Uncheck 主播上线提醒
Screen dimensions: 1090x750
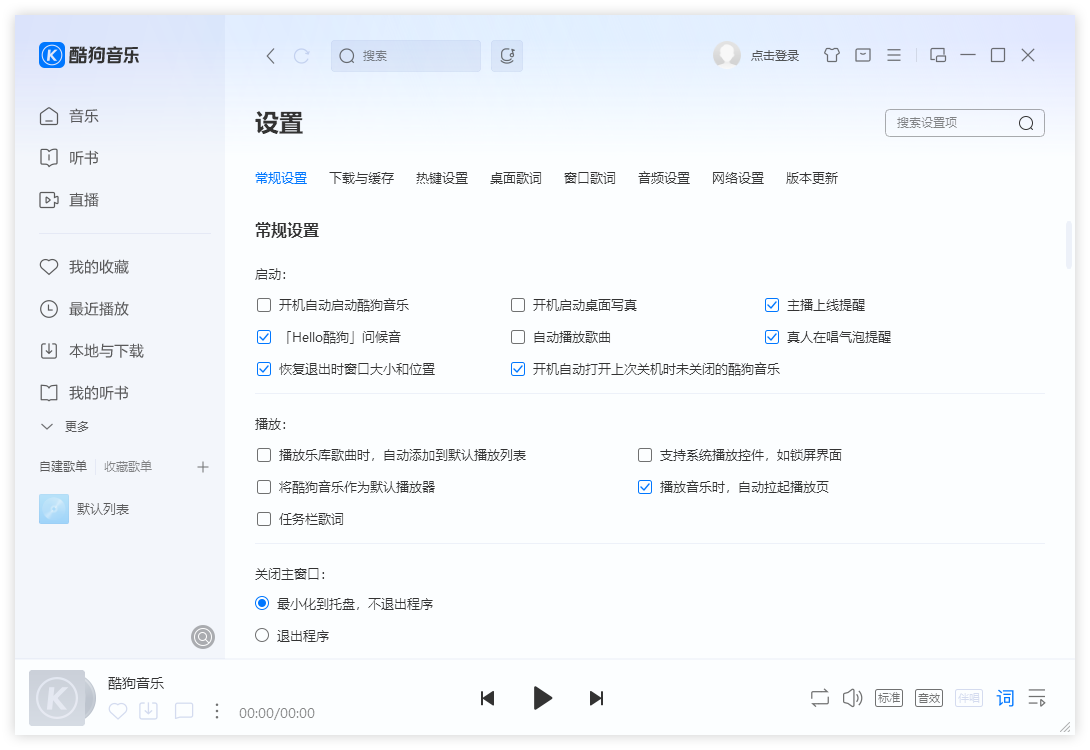click(x=772, y=305)
